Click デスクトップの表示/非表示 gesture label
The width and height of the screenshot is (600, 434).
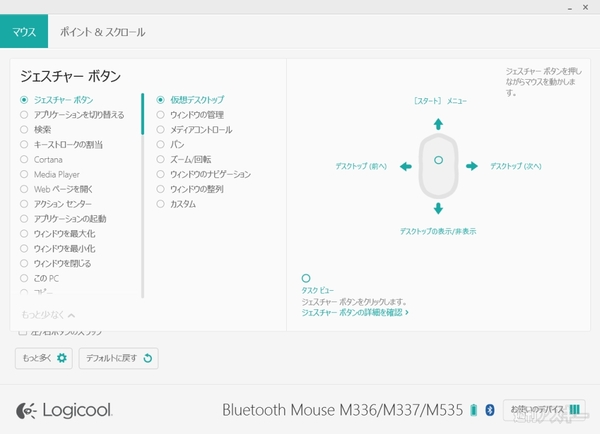[438, 231]
